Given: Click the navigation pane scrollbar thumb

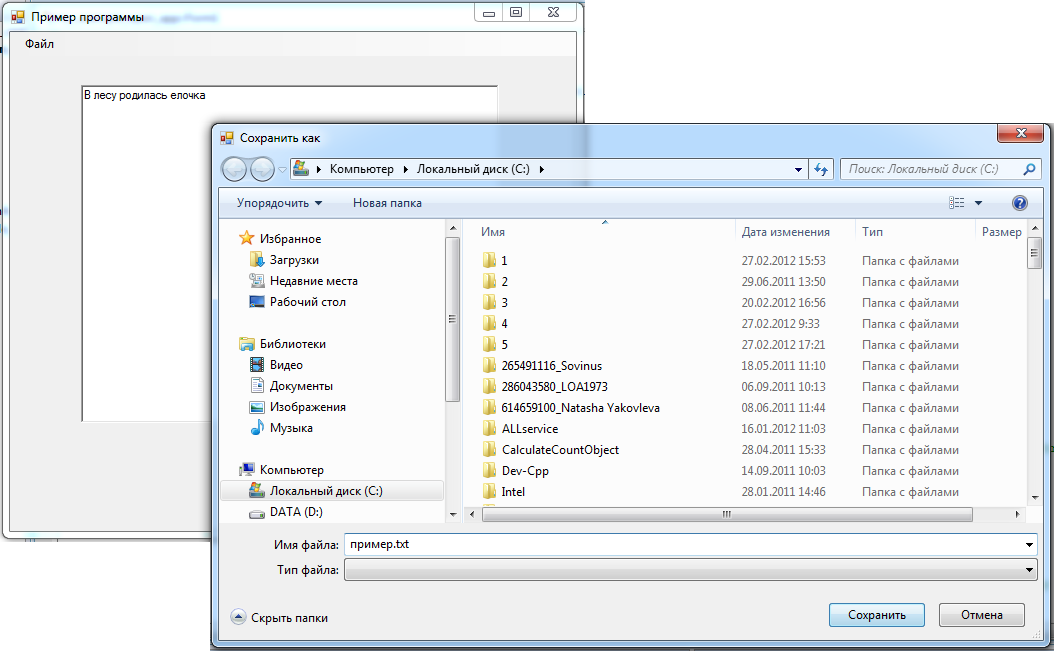Looking at the screenshot, I should point(452,319).
